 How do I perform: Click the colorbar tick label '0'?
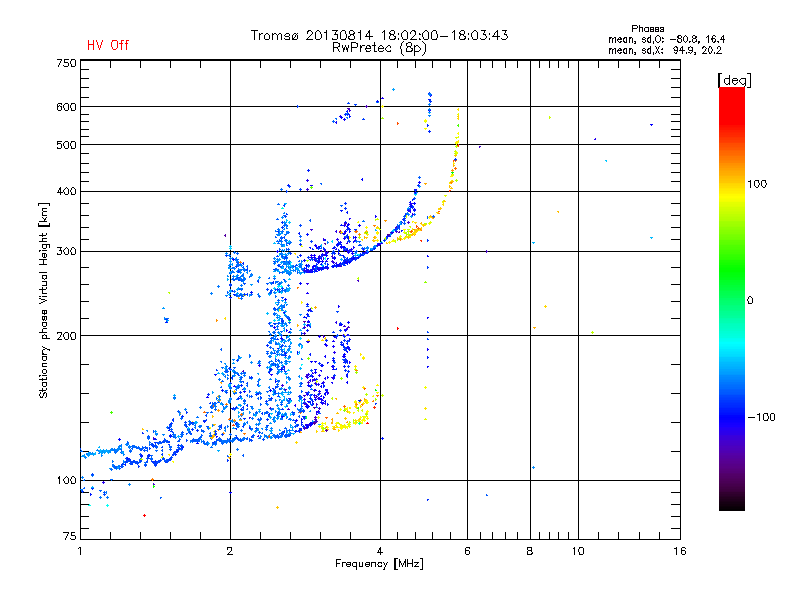tap(749, 301)
